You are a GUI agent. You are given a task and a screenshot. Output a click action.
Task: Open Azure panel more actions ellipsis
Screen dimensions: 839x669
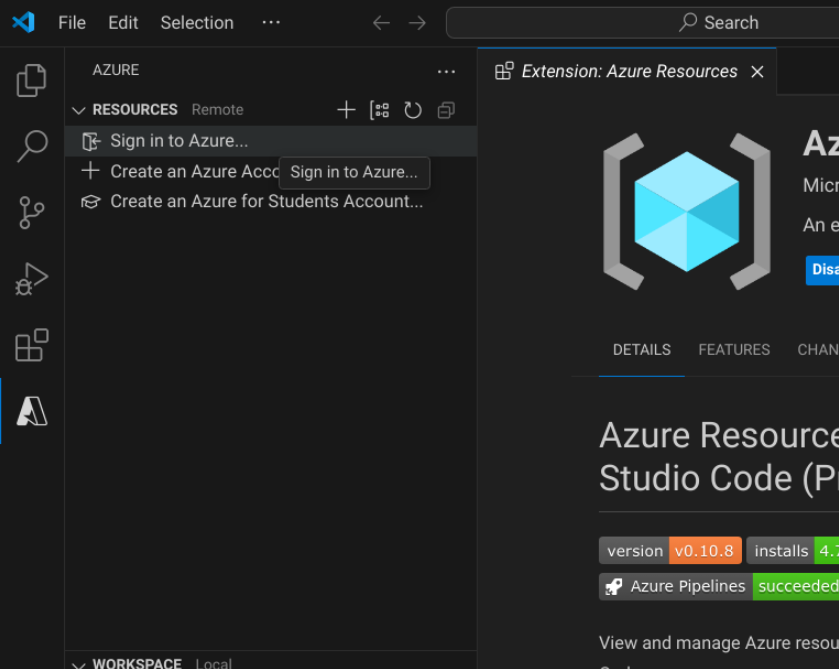446,71
